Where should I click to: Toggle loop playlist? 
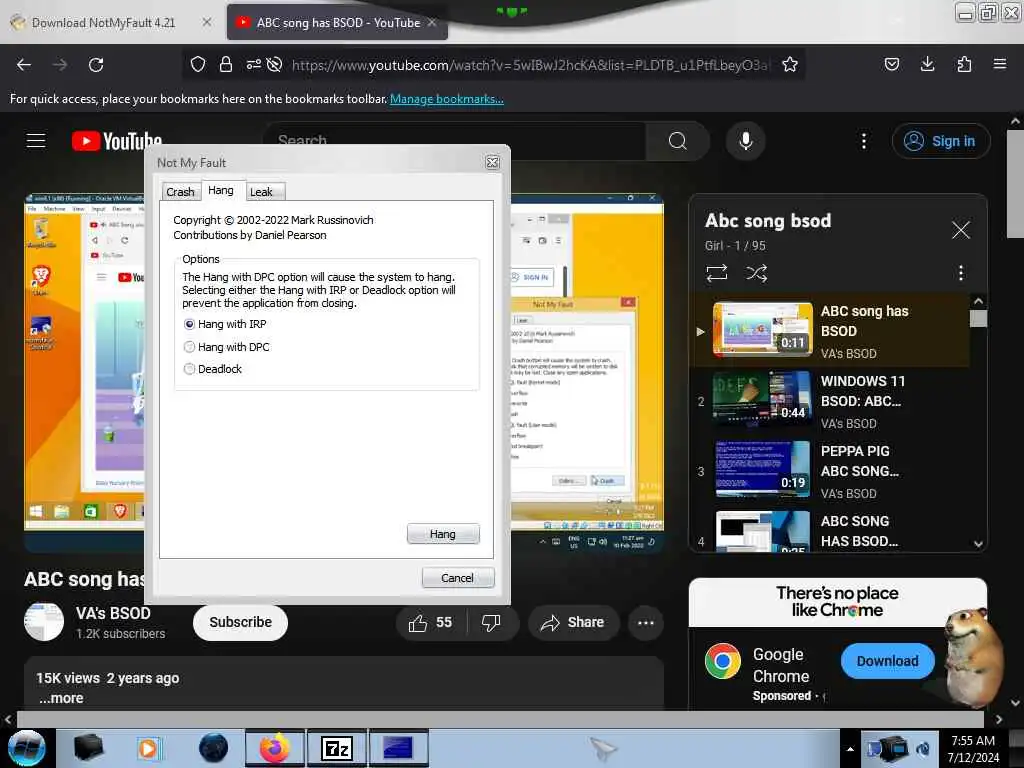[x=716, y=272]
